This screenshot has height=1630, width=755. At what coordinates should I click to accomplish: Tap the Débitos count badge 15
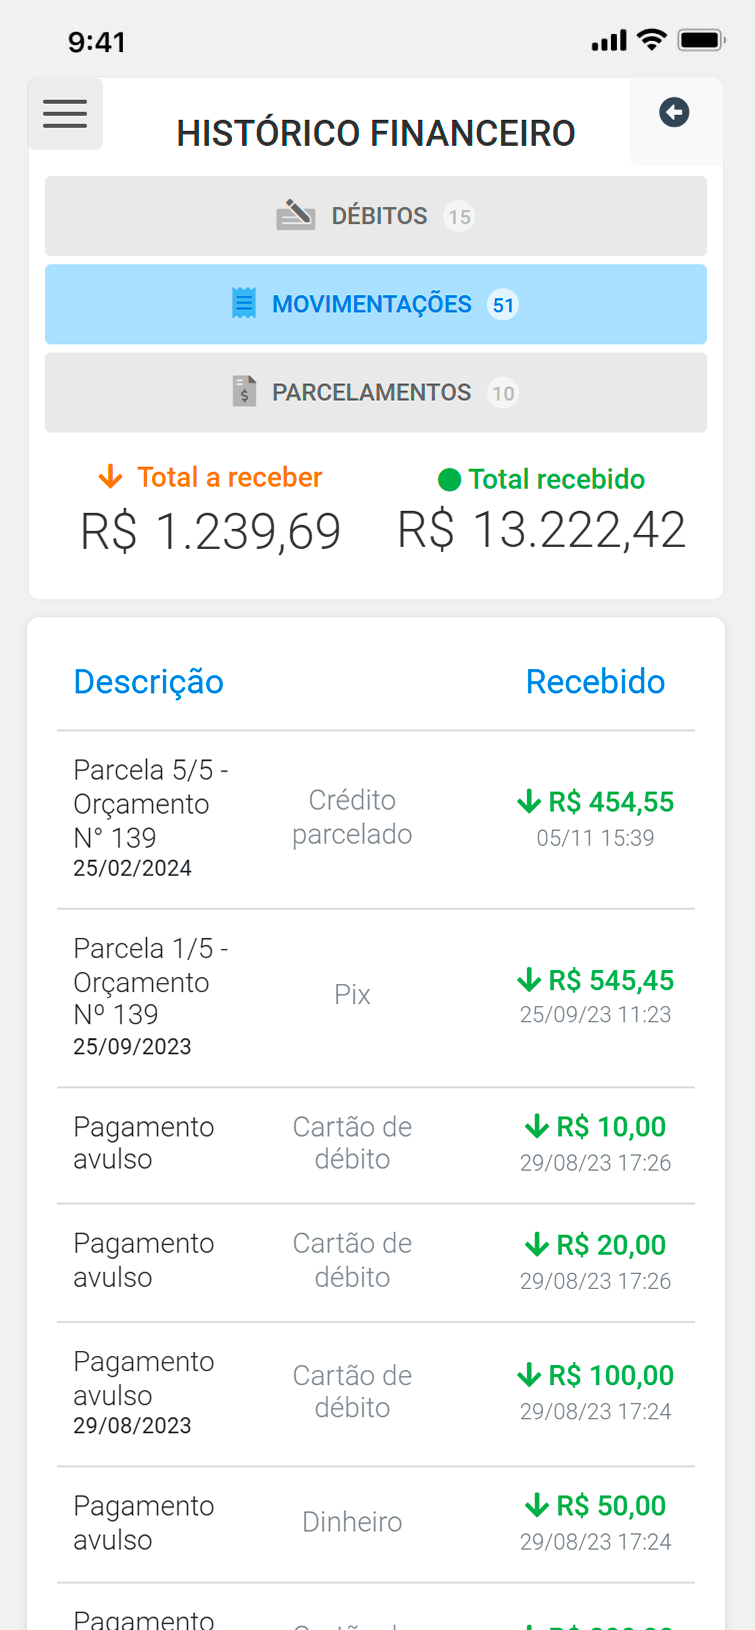(x=459, y=217)
